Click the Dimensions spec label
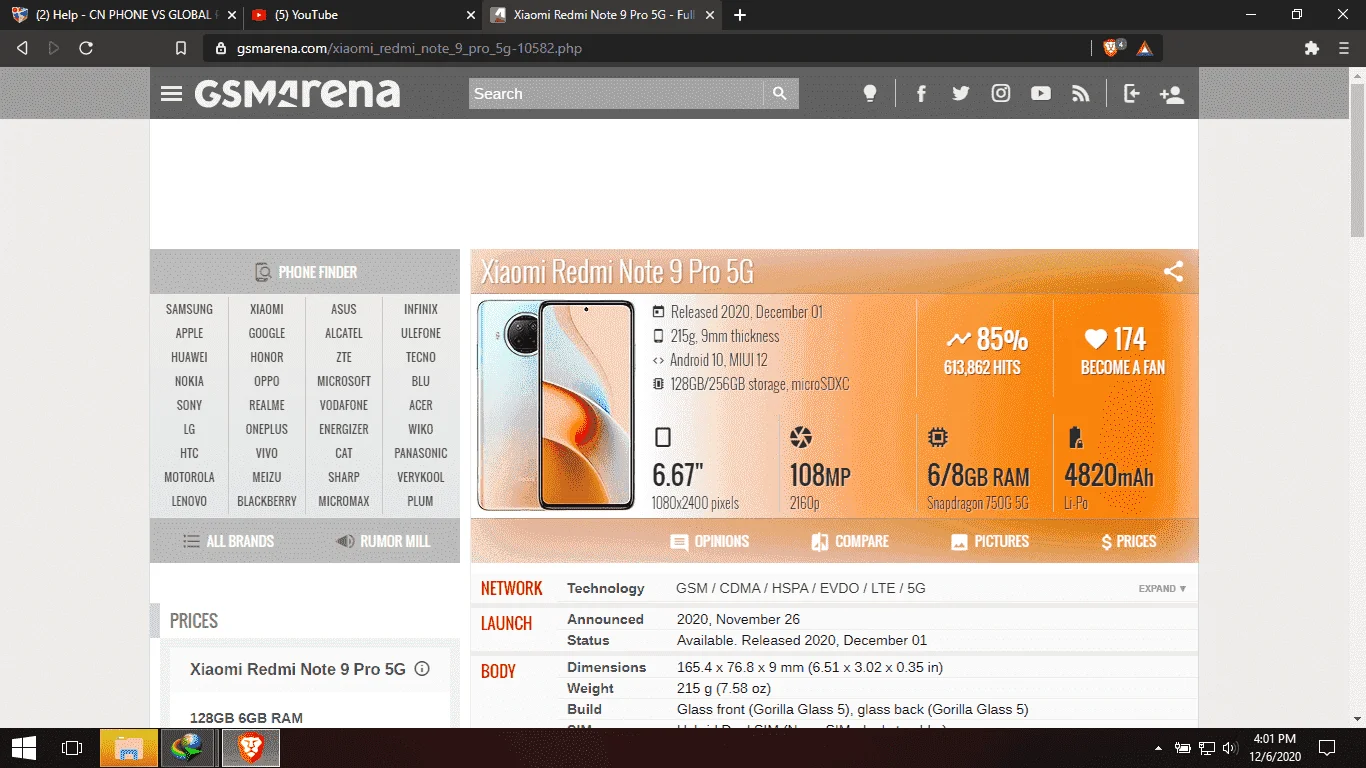 point(607,667)
